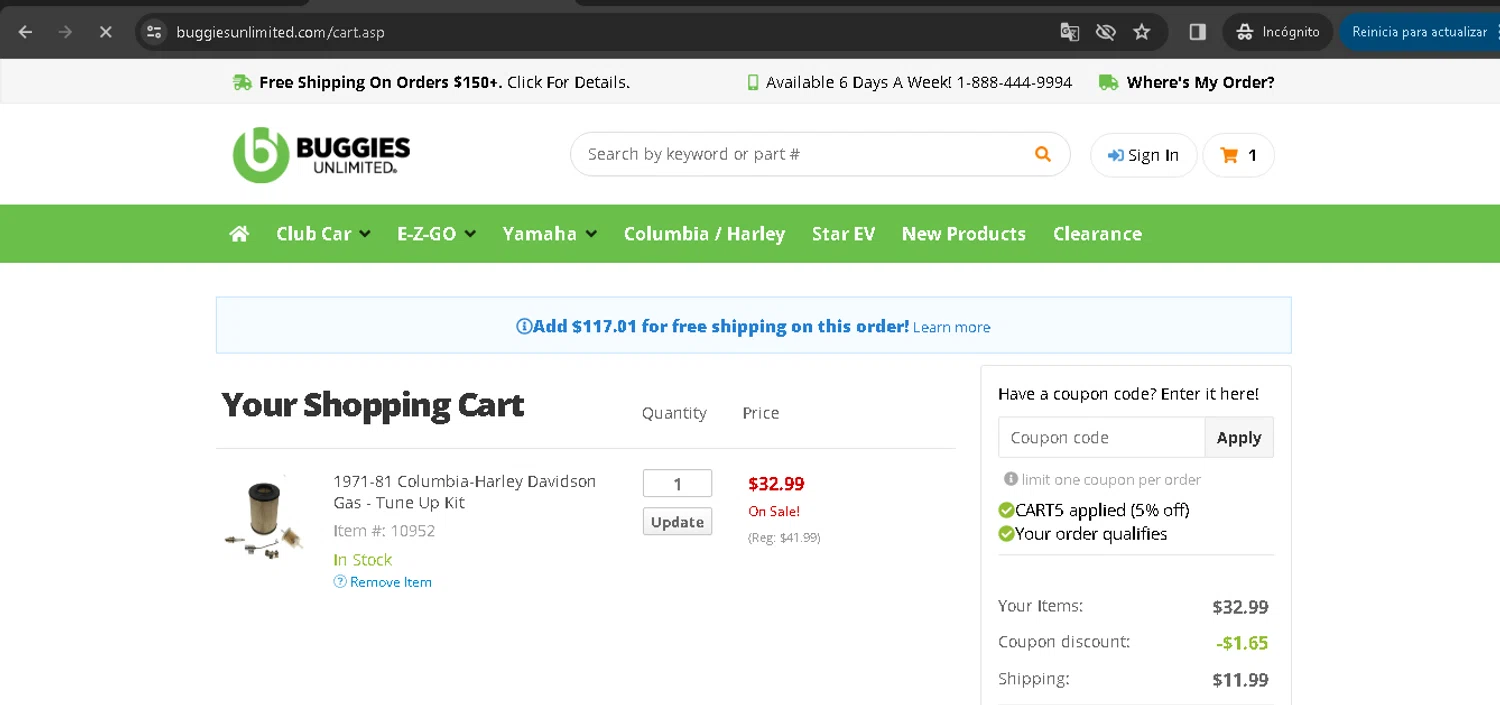Open Where's My Order? link

(x=1200, y=82)
